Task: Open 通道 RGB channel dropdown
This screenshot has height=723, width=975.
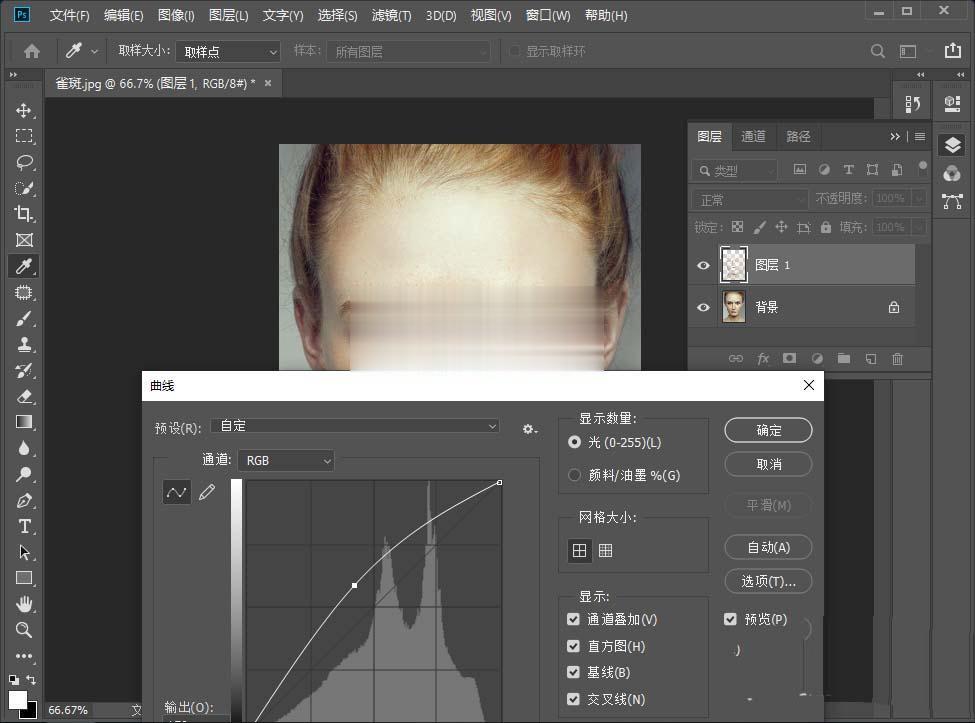Action: click(x=286, y=461)
